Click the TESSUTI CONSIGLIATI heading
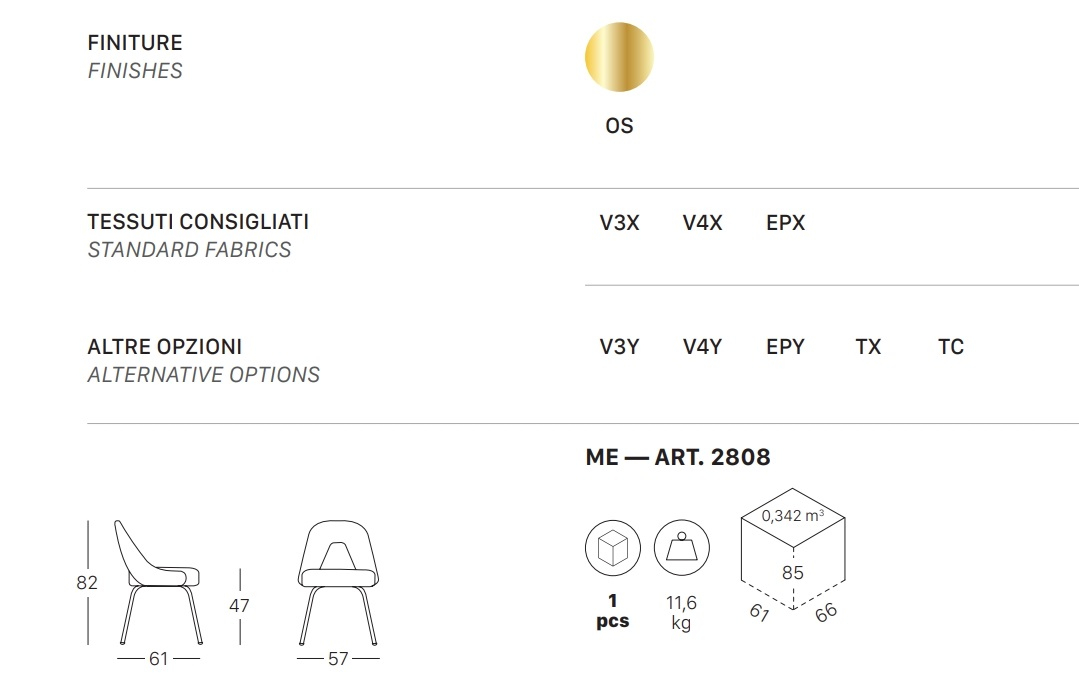Viewport: 1079px width, 700px height. pos(198,222)
